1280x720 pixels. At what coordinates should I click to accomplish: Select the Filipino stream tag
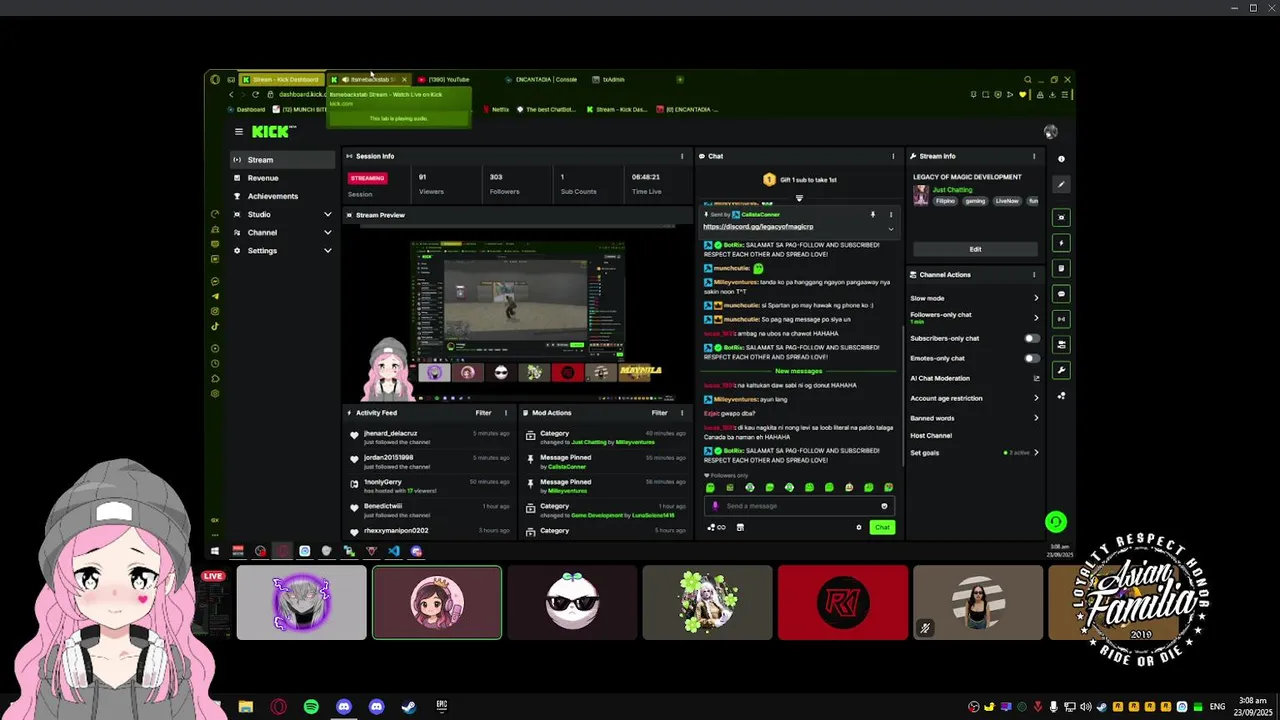pos(945,201)
